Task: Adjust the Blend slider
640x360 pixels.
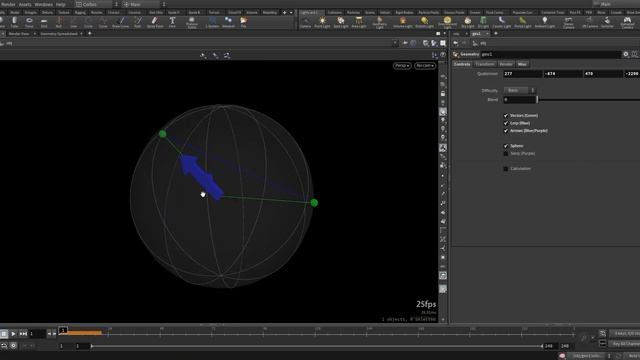Action: 588,100
